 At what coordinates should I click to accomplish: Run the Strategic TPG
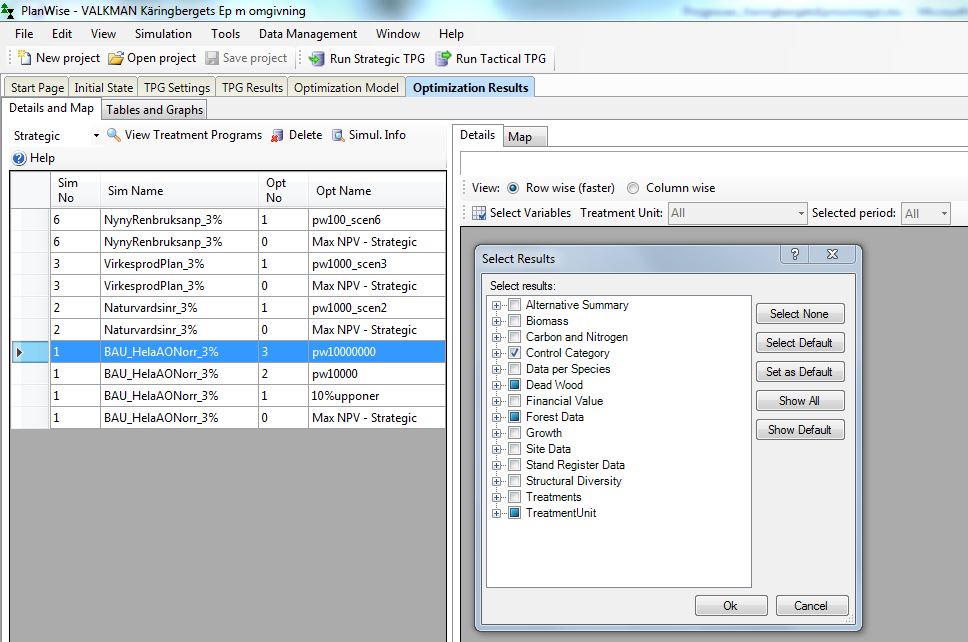coord(317,59)
